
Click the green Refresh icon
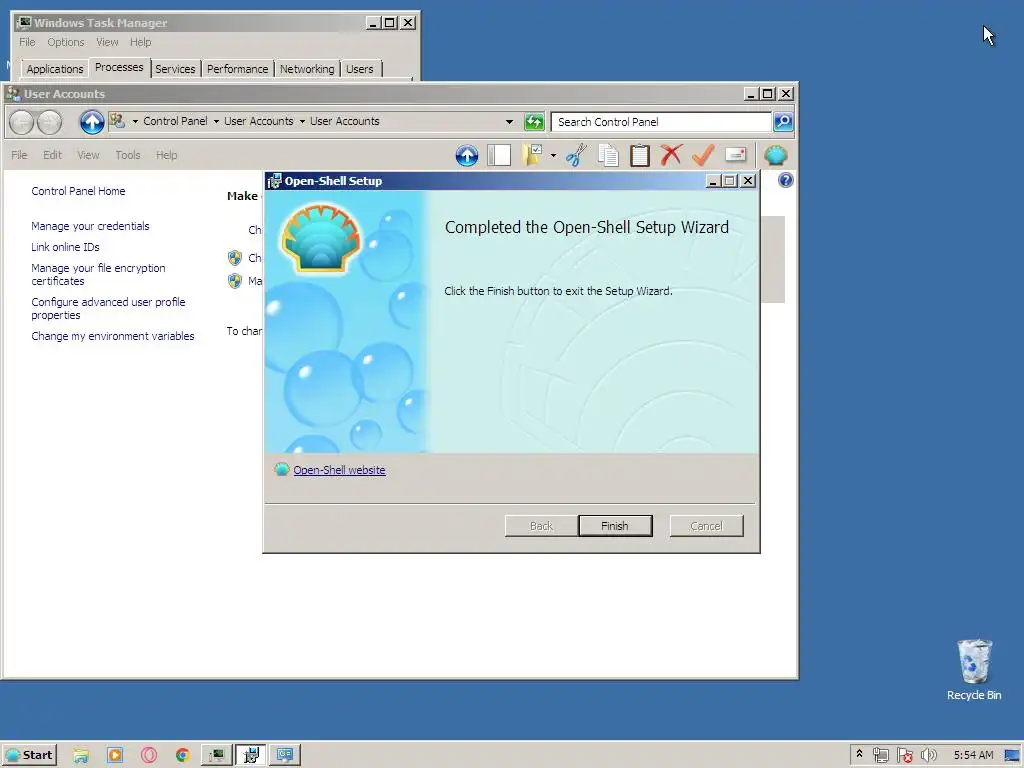tap(534, 121)
